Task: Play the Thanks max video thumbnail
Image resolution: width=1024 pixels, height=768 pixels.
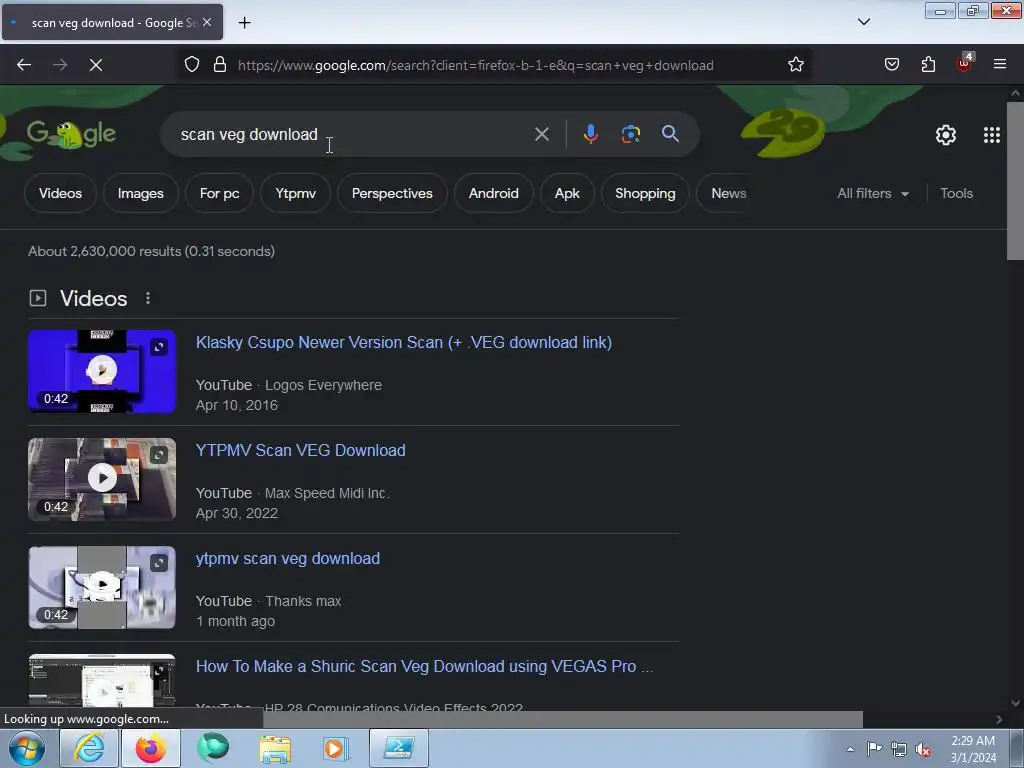Action: tap(102, 587)
